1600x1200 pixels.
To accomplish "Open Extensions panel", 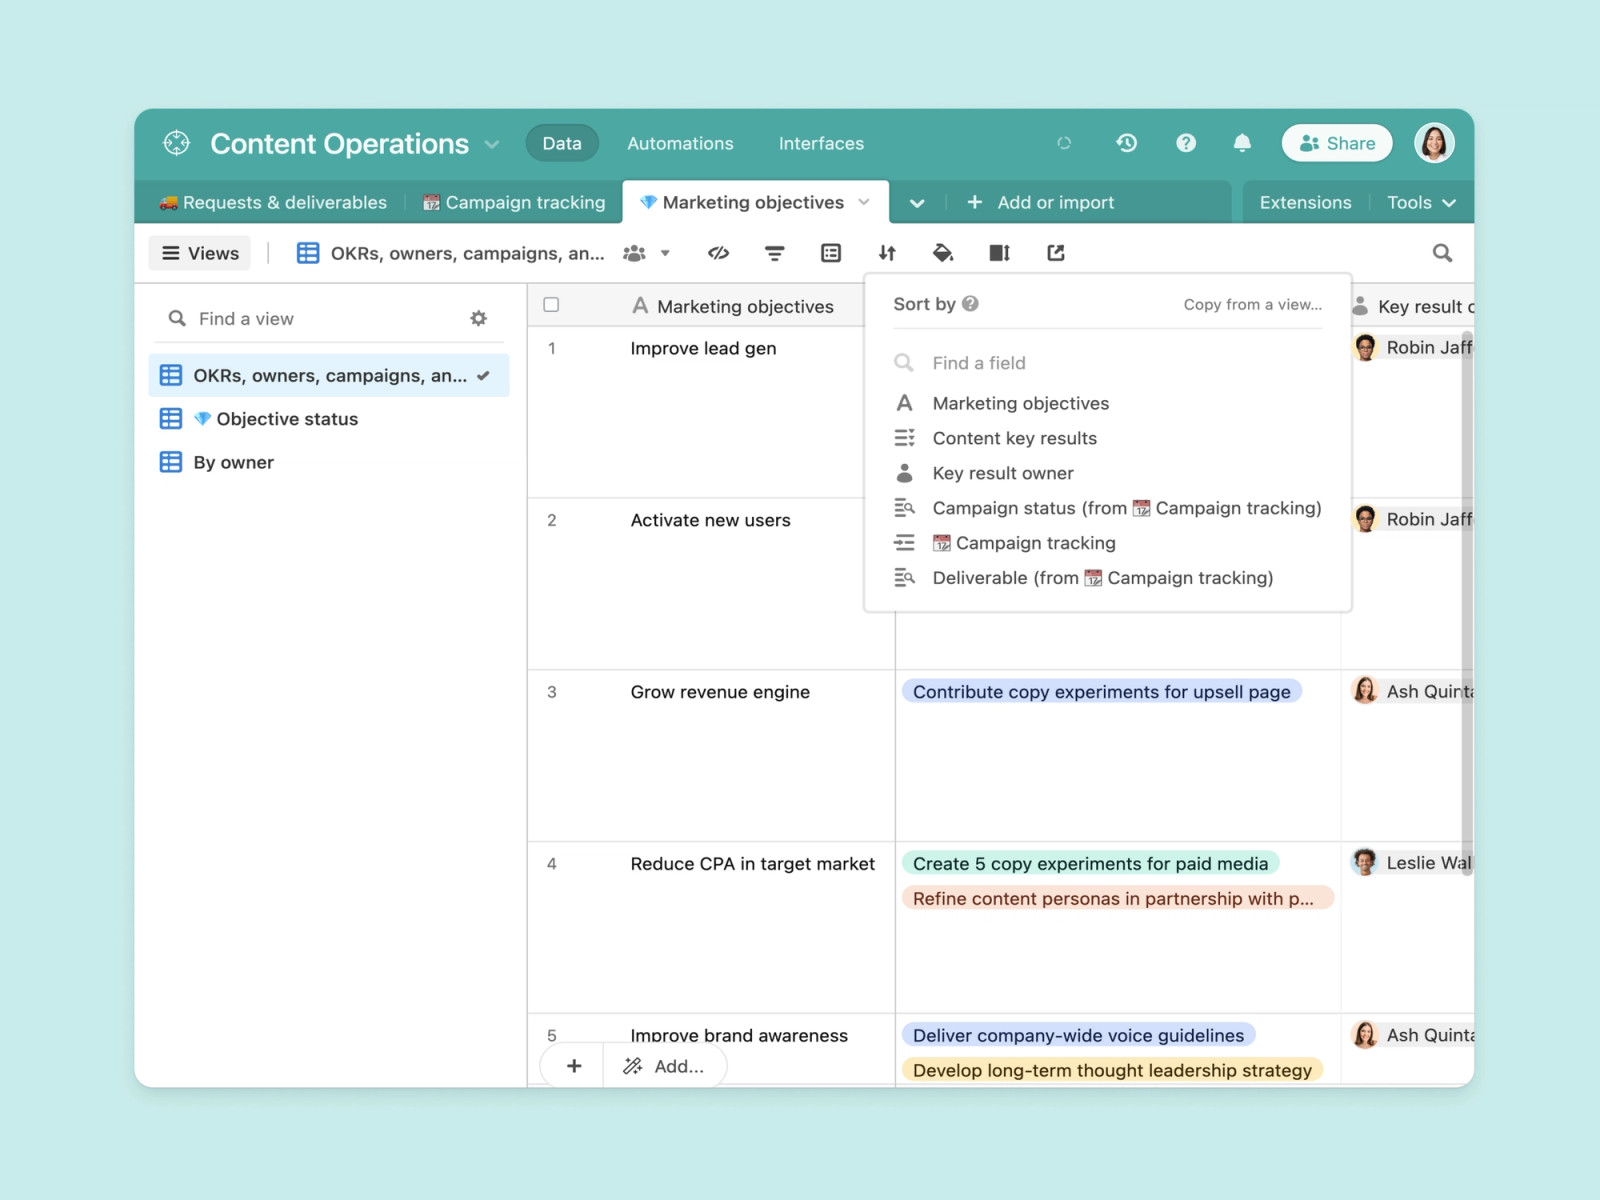I will tap(1305, 202).
